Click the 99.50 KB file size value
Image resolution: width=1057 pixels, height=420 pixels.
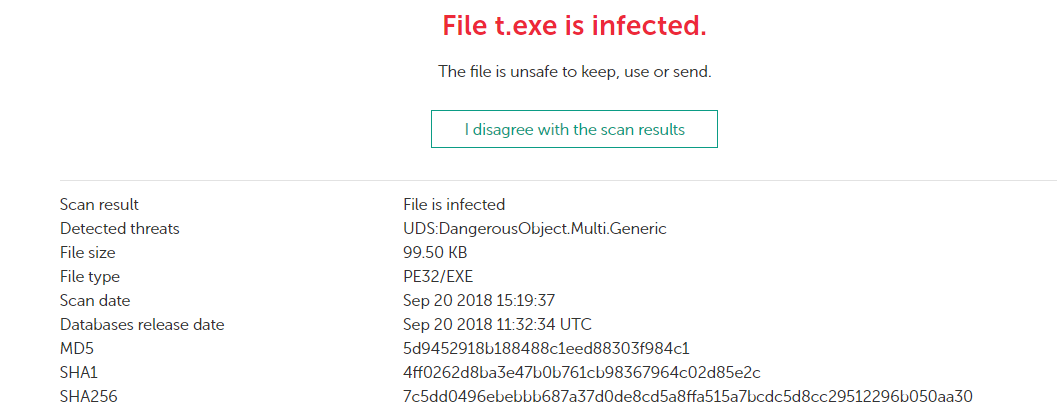pos(436,252)
